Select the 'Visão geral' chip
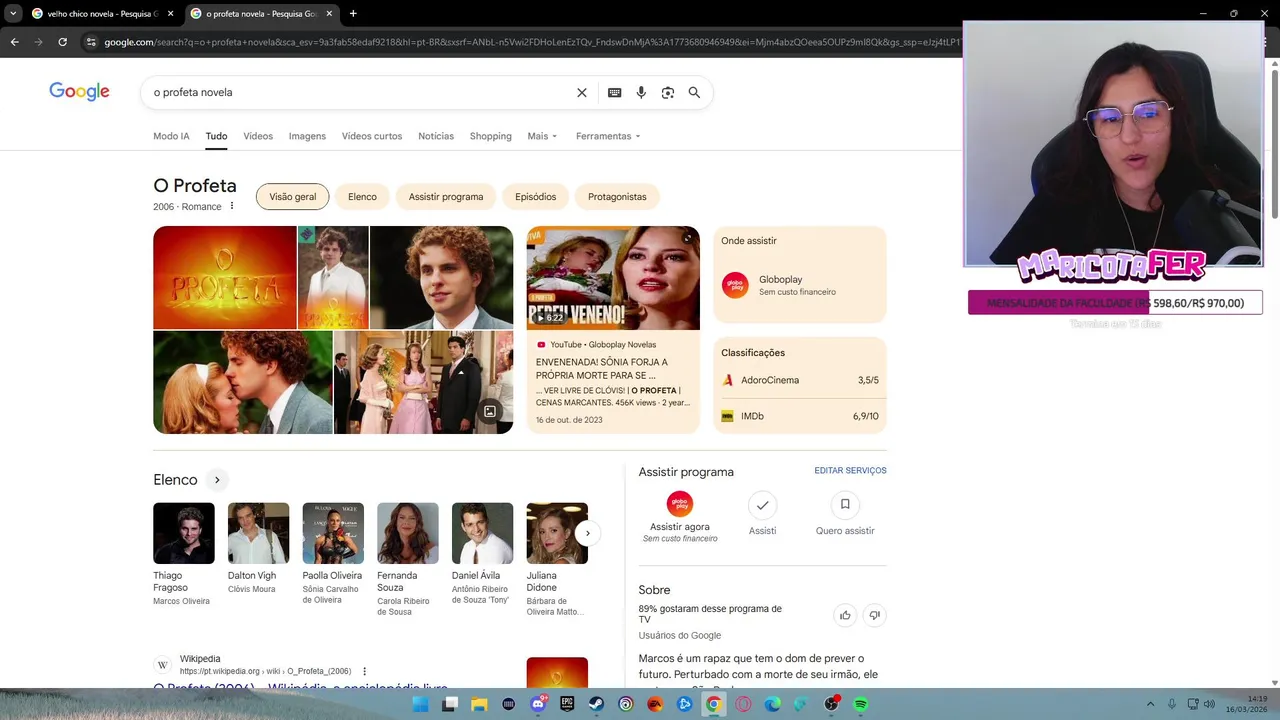The width and height of the screenshot is (1280, 720). coord(292,197)
